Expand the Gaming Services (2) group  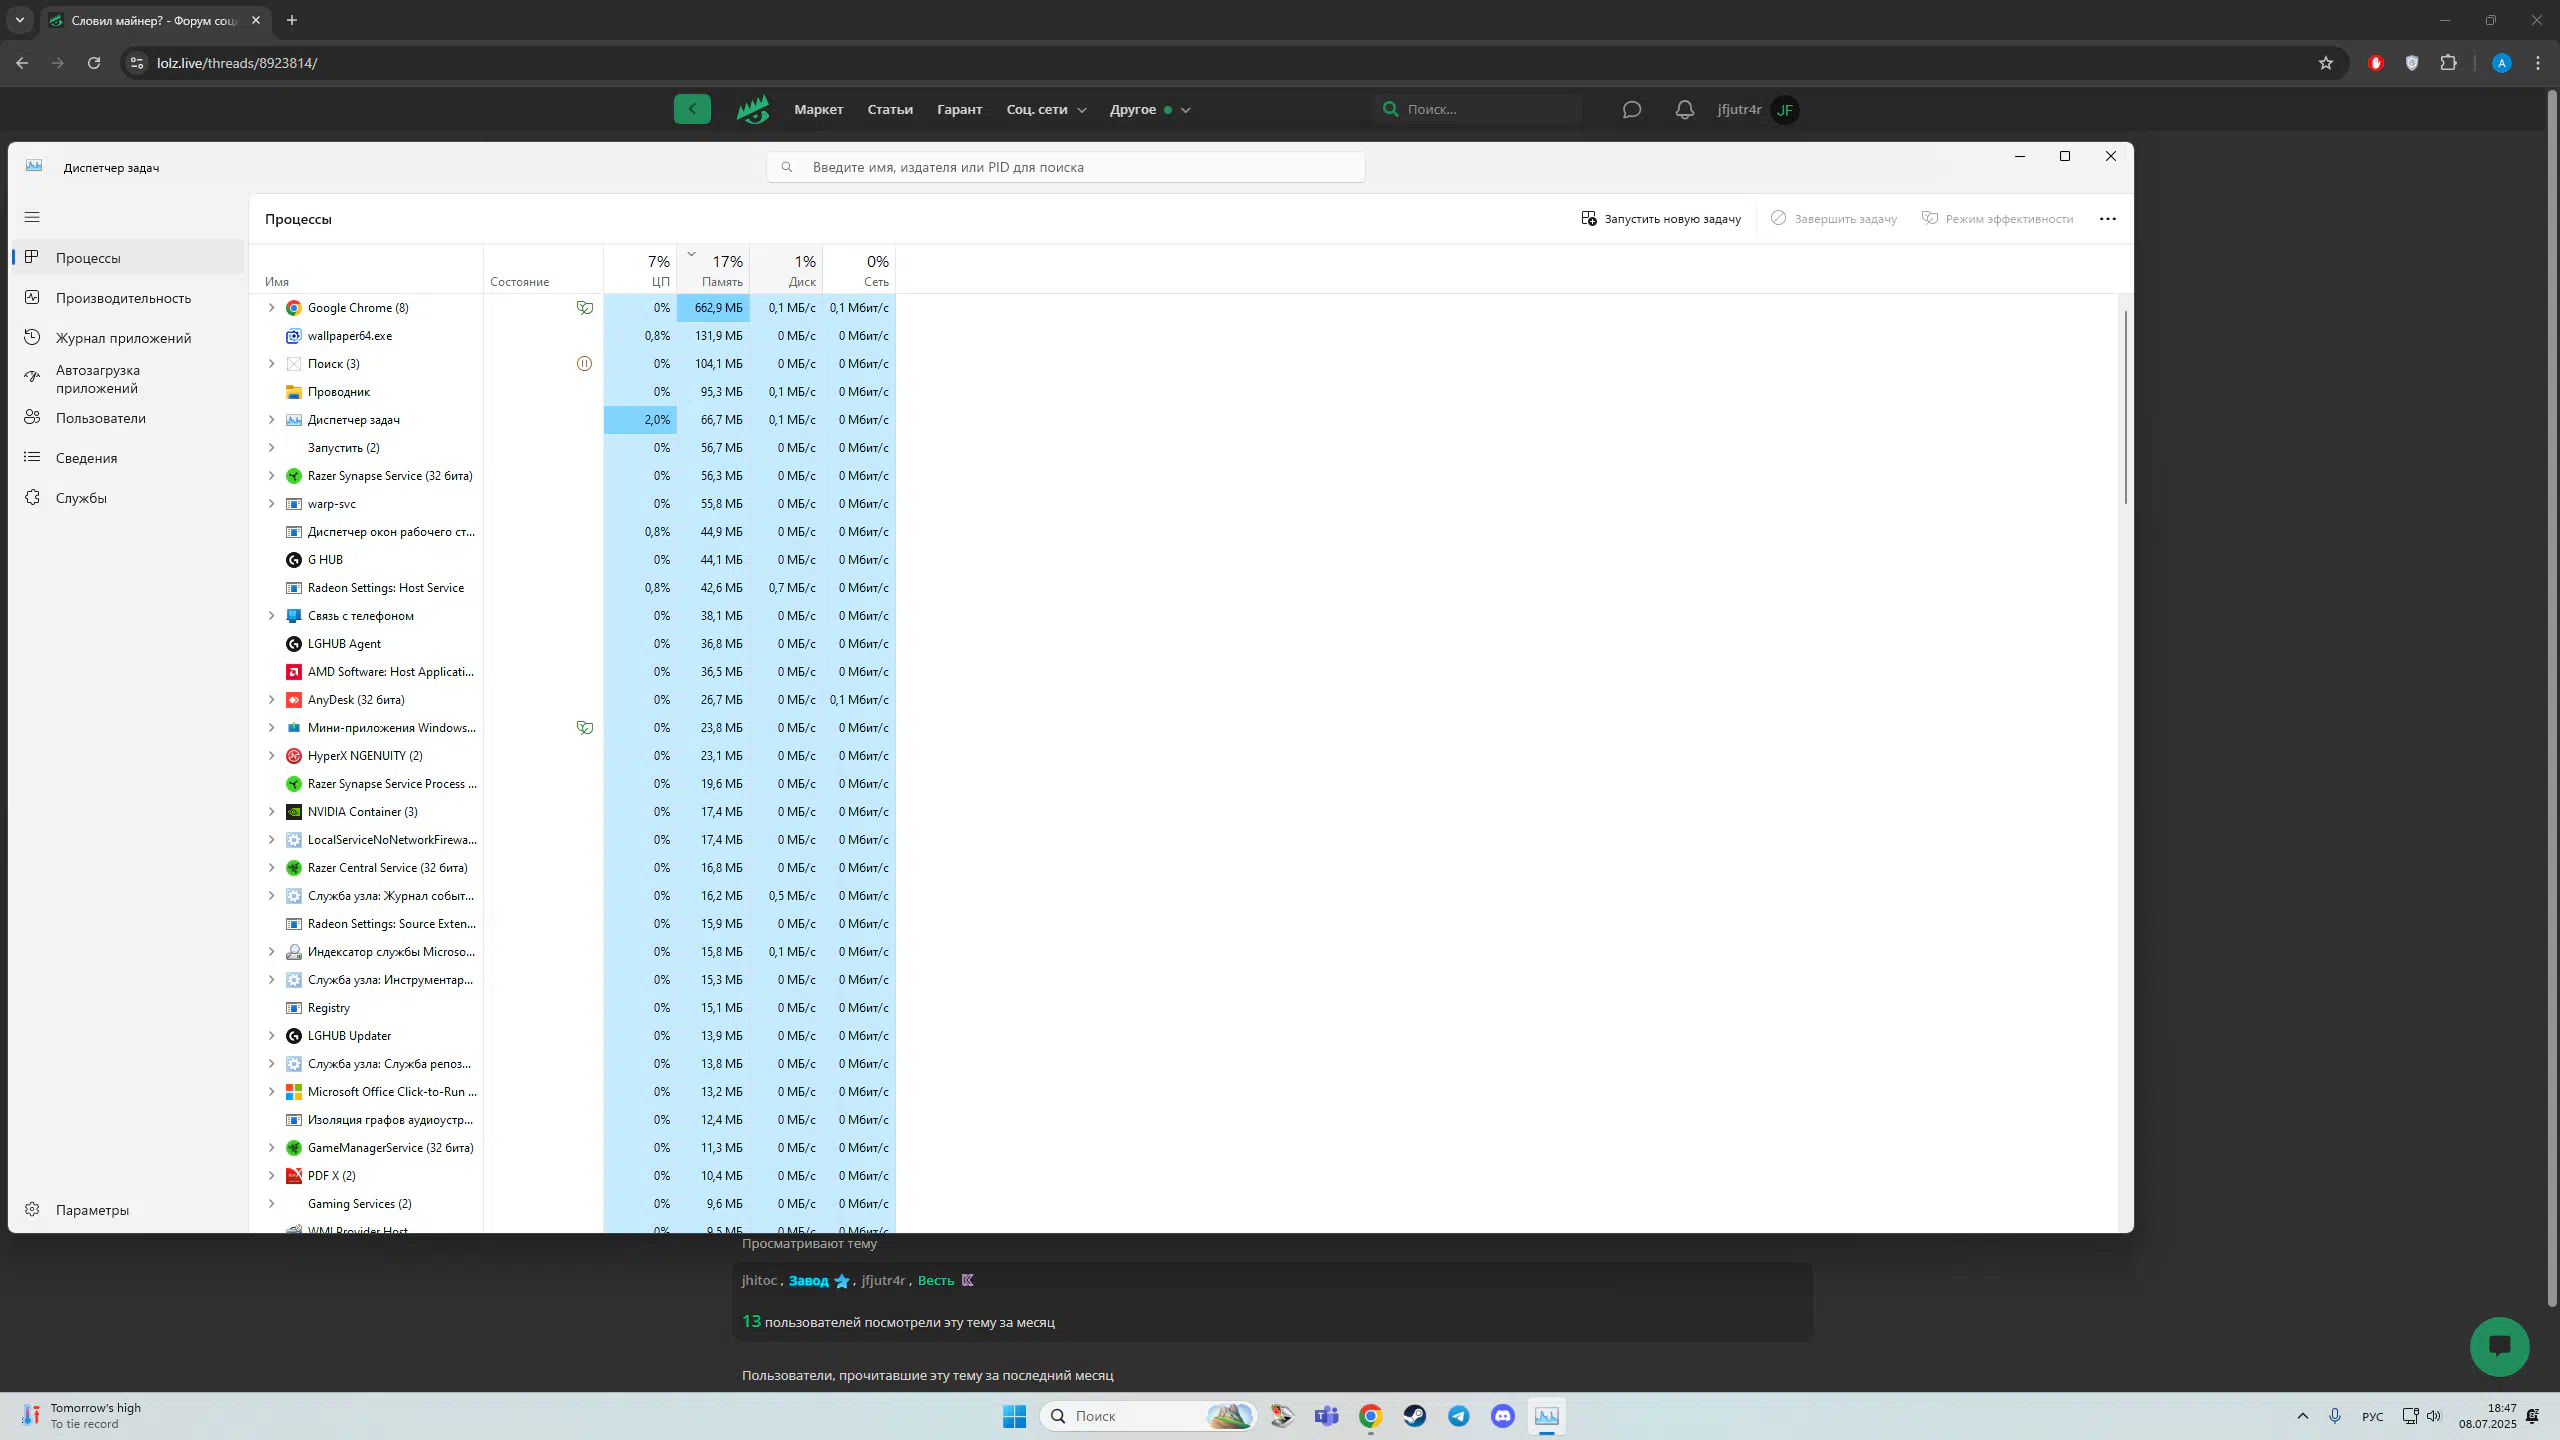[x=271, y=1204]
